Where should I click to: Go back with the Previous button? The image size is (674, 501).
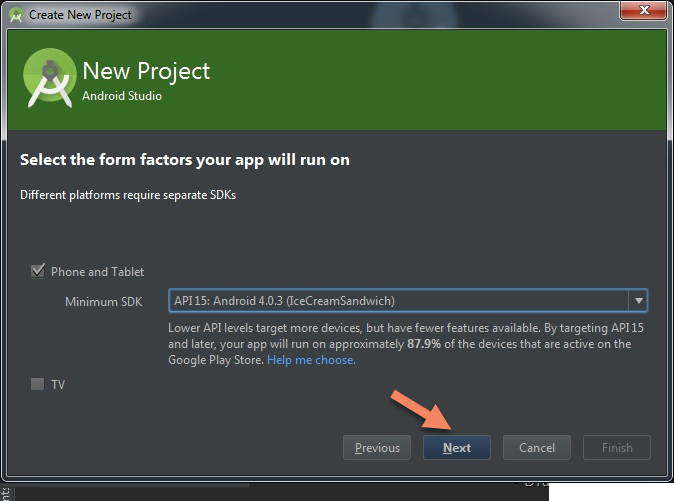tap(377, 447)
